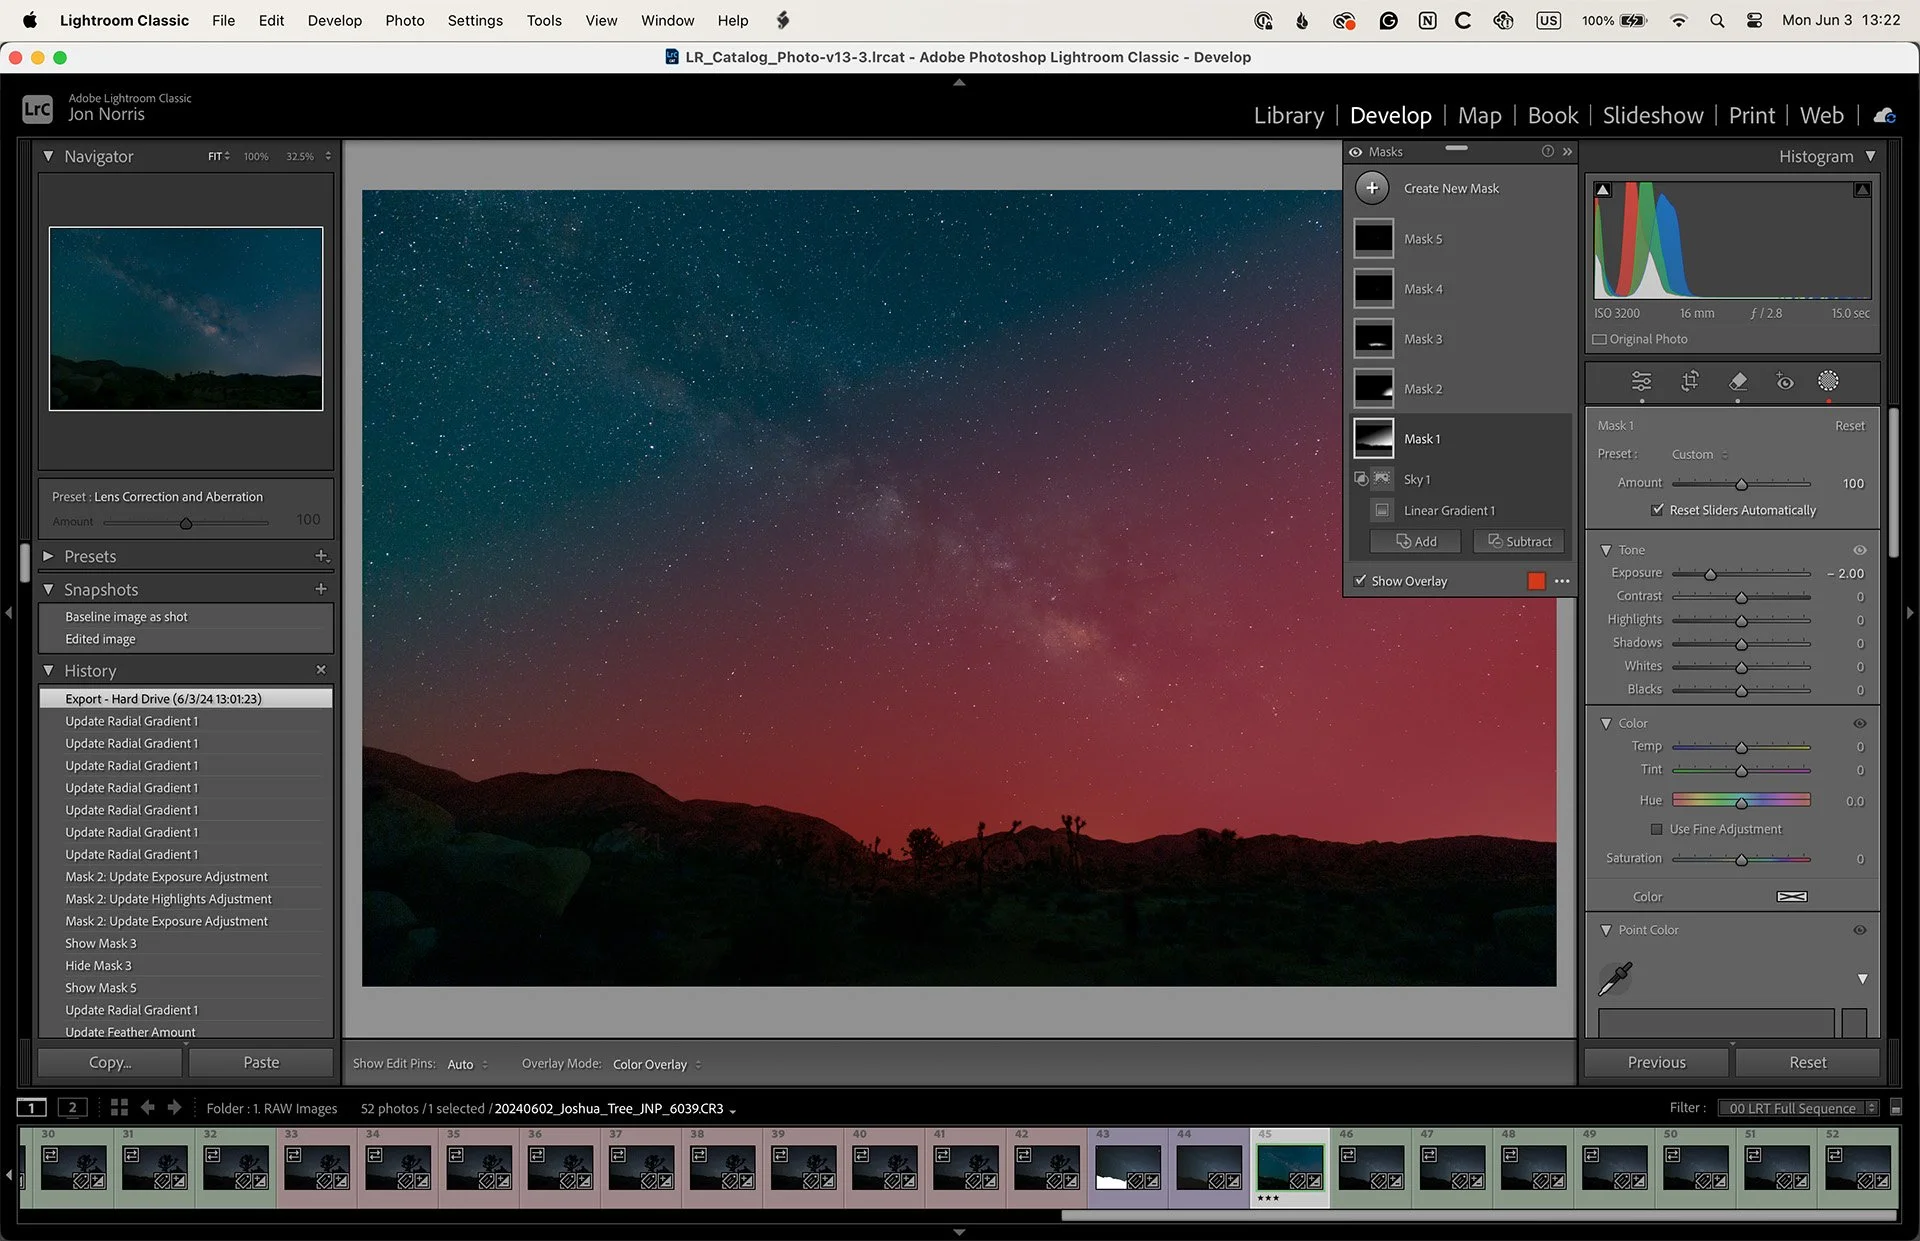Viewport: 1920px width, 1241px height.
Task: Switch to the Library module
Action: 1288,115
